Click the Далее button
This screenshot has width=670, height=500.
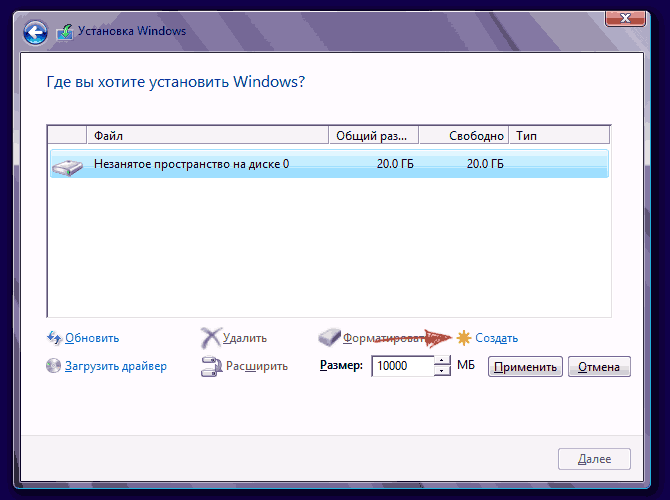click(x=594, y=459)
